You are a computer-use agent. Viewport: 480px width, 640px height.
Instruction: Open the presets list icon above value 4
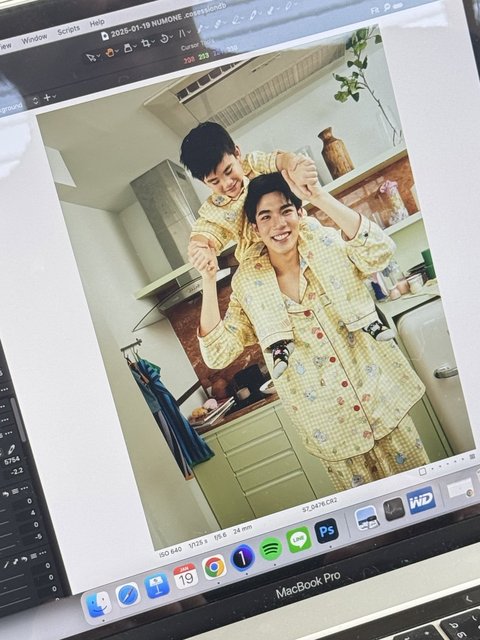[16, 491]
